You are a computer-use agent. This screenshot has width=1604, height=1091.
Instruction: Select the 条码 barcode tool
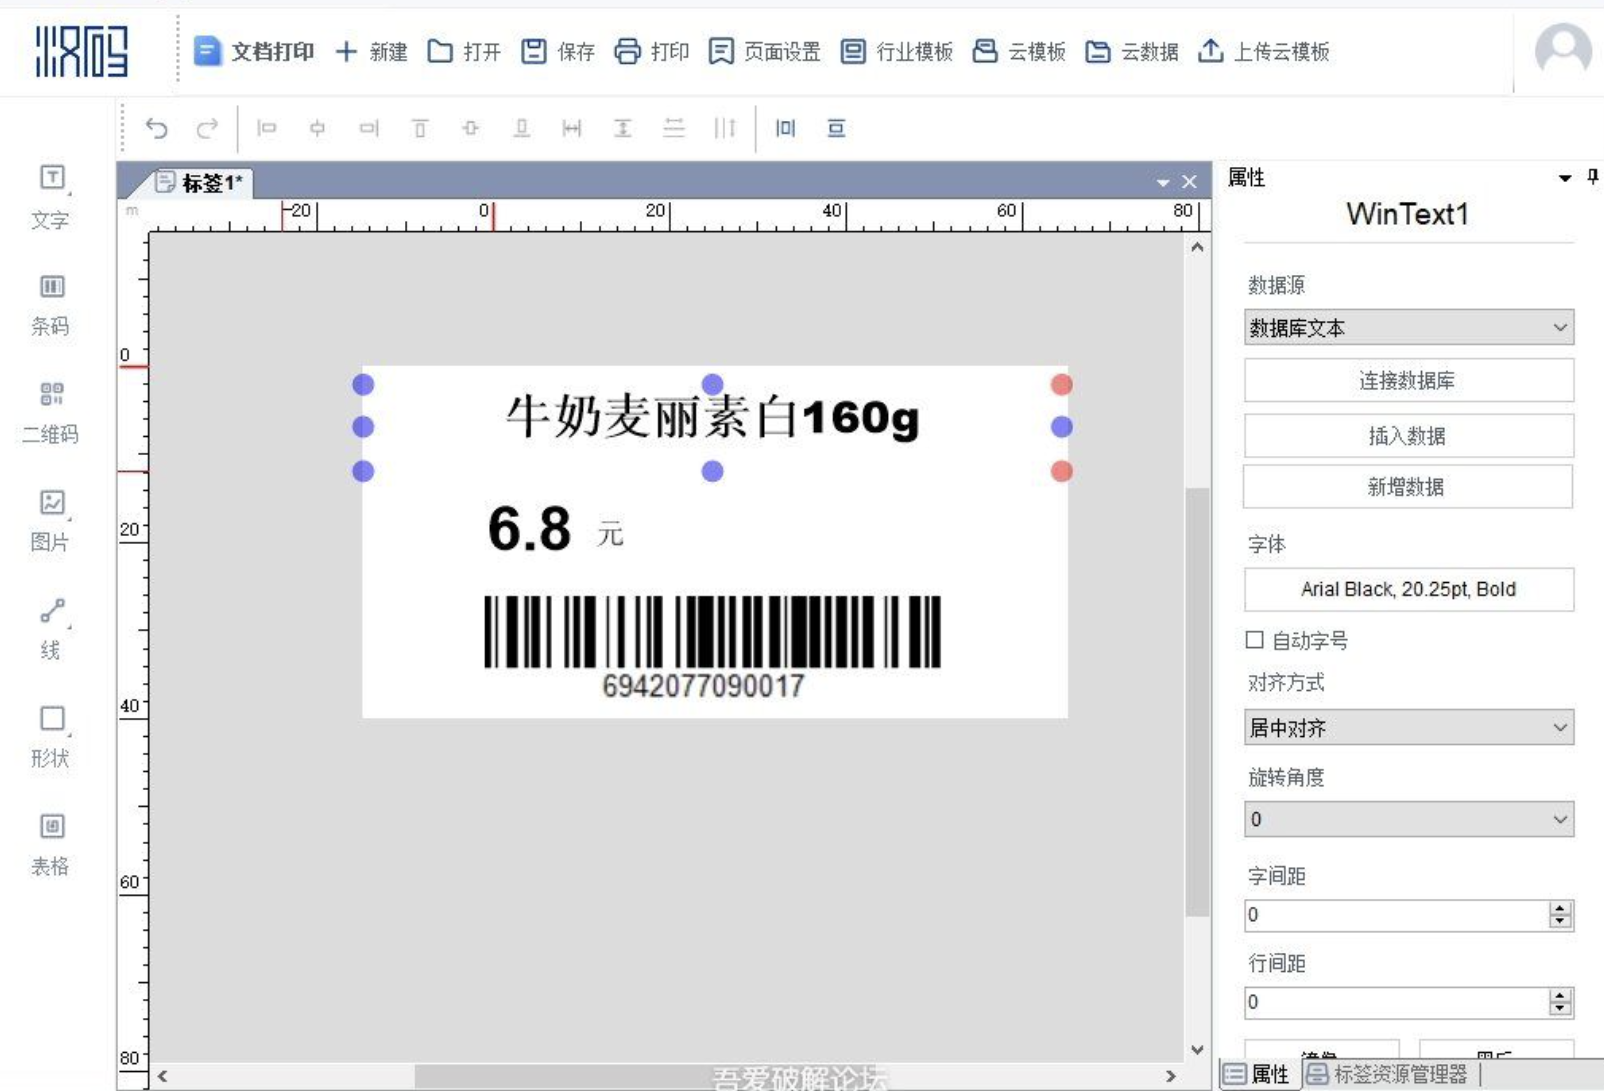(51, 303)
